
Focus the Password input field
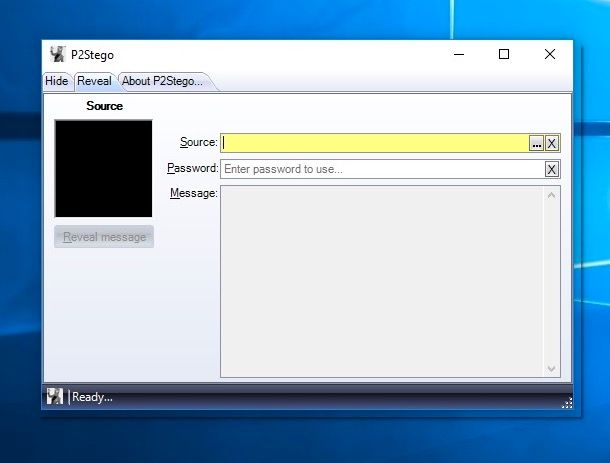(x=382, y=169)
